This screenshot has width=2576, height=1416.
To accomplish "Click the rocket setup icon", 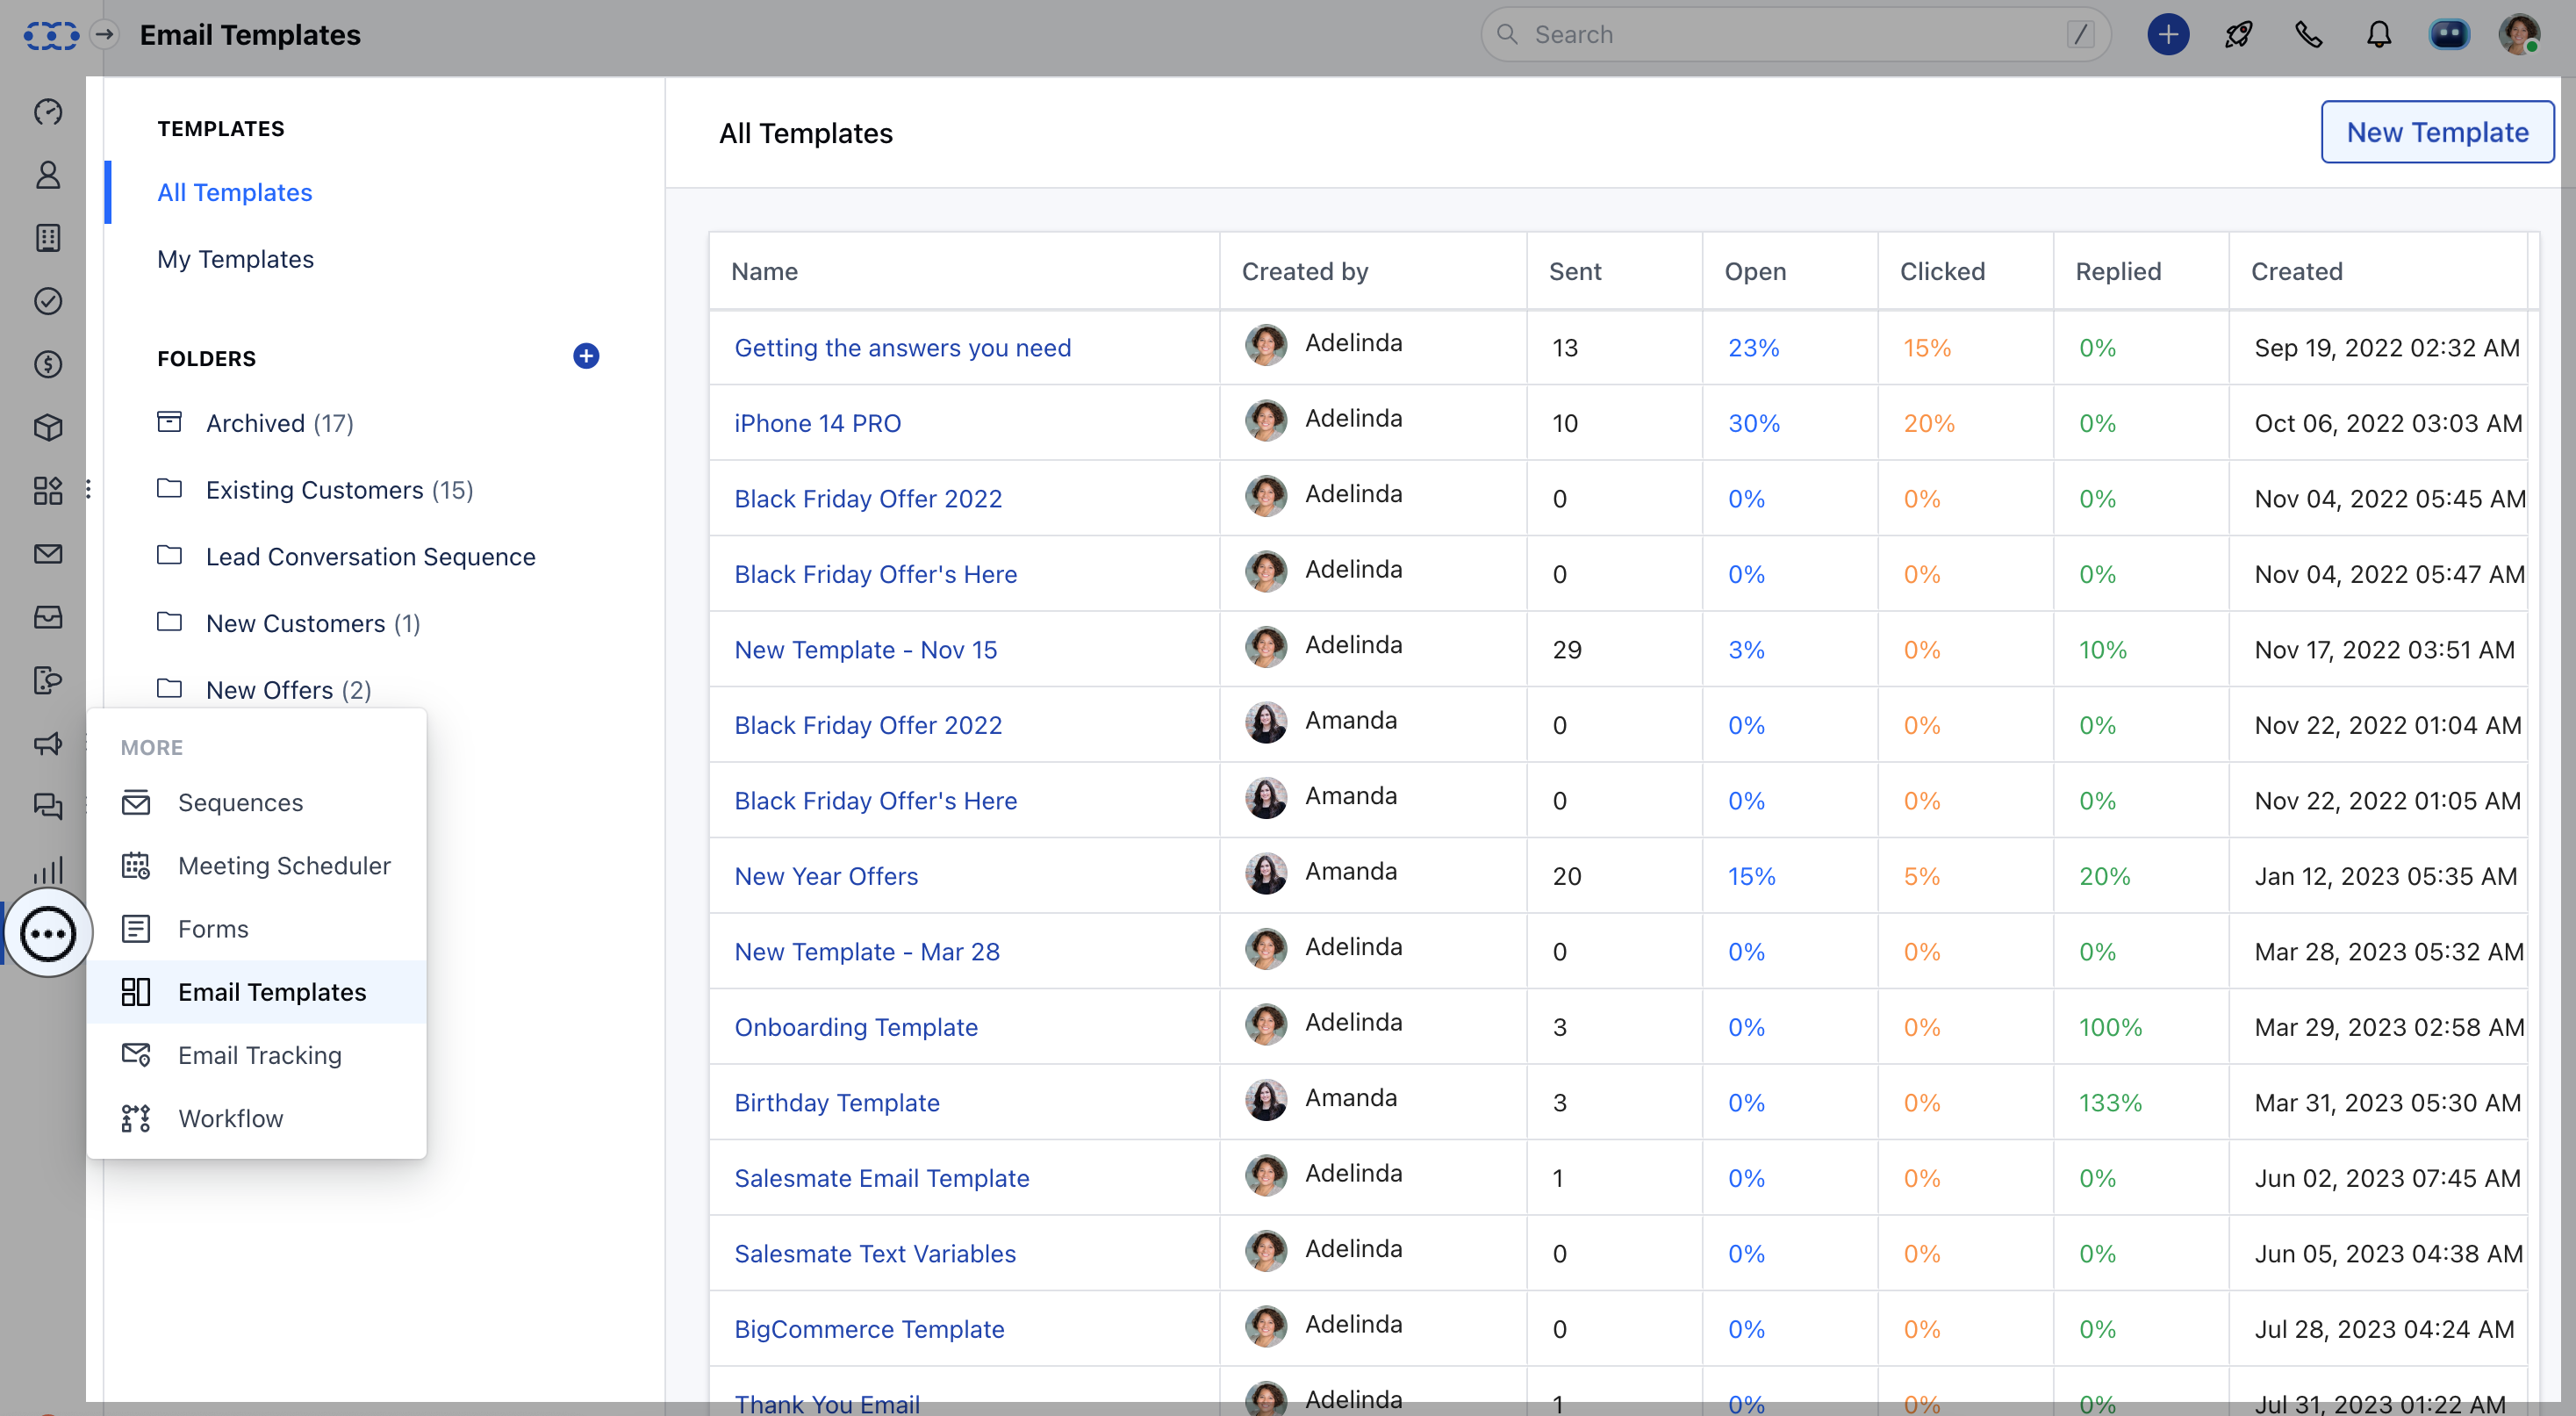I will (x=2238, y=35).
